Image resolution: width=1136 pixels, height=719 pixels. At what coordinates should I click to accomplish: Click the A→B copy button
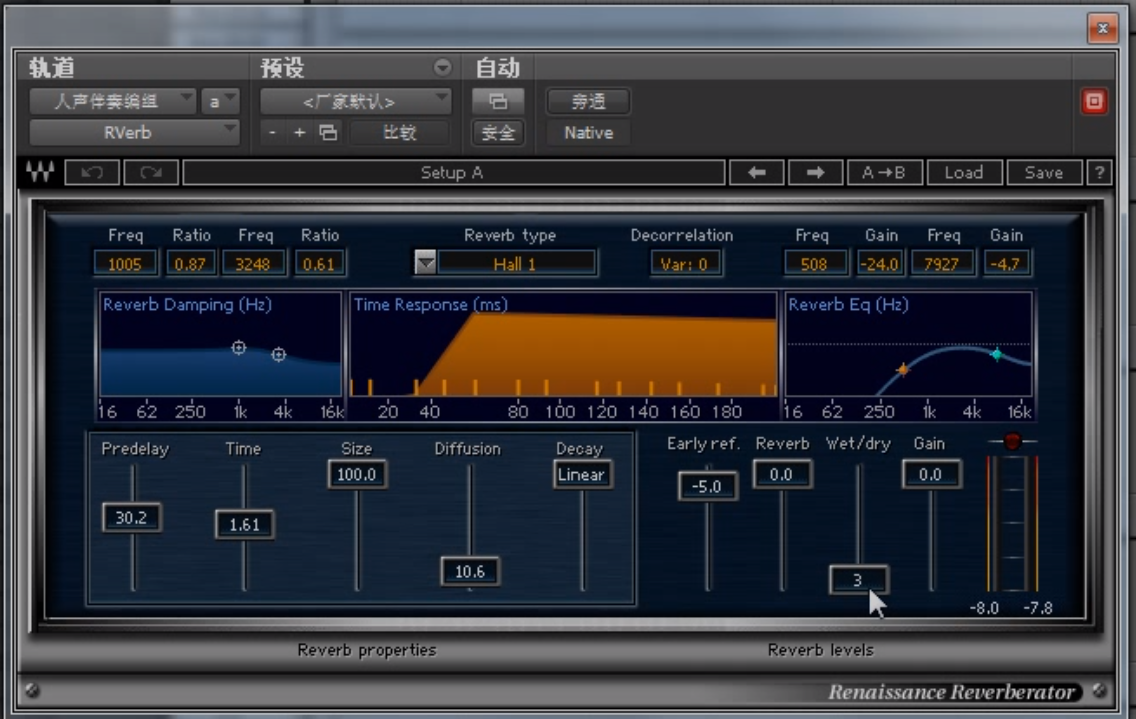883,172
